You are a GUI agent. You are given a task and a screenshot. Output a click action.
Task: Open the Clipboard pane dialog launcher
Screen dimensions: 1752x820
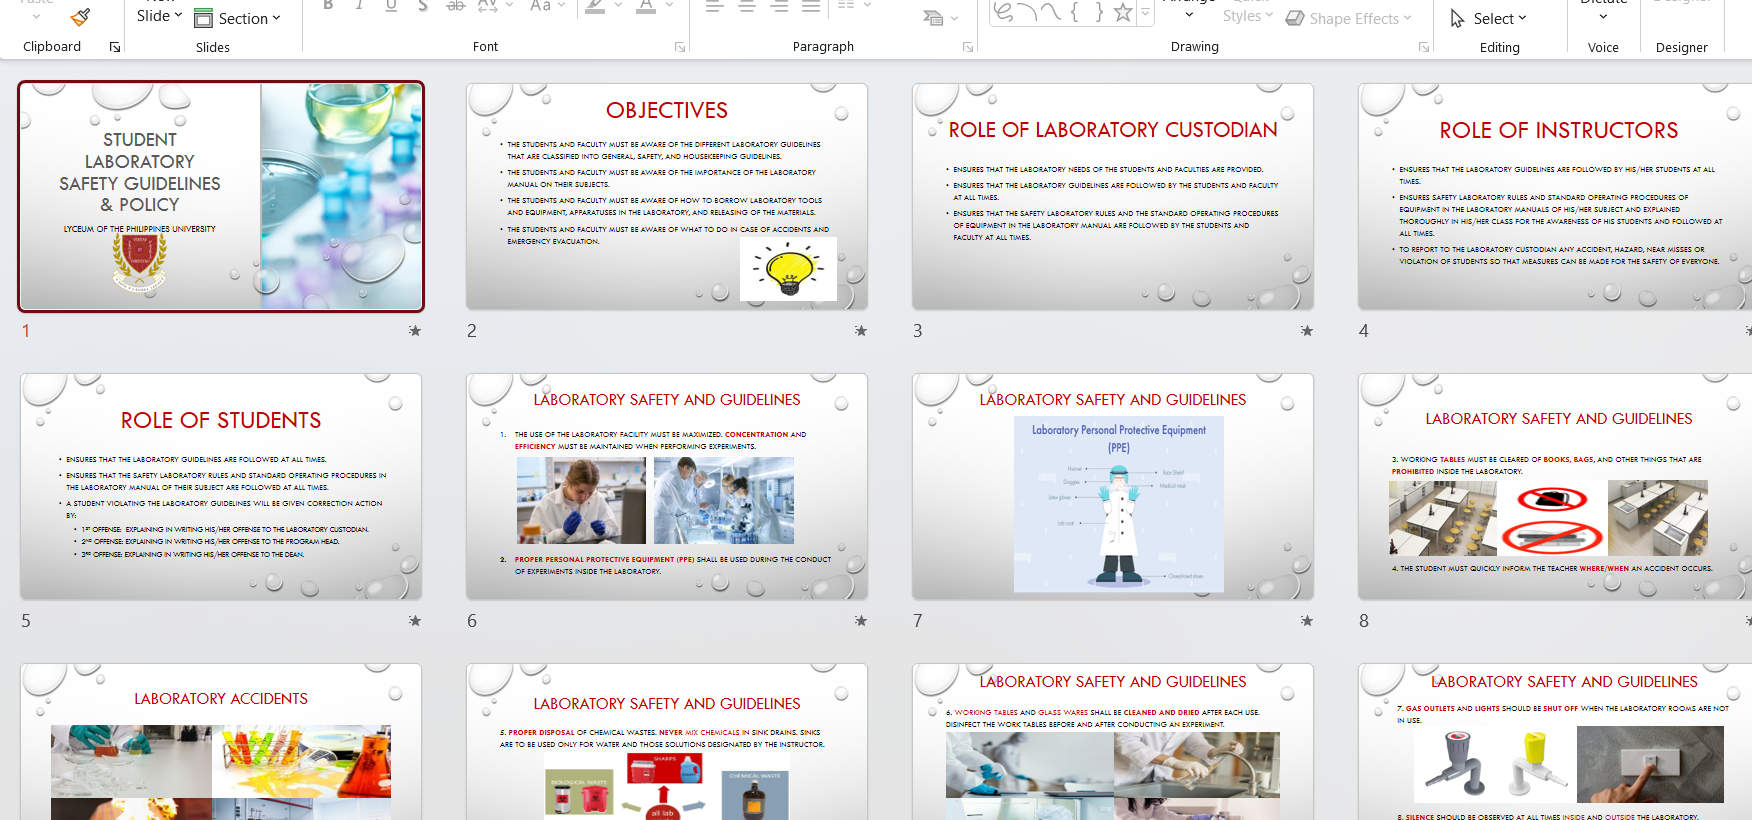click(x=115, y=47)
